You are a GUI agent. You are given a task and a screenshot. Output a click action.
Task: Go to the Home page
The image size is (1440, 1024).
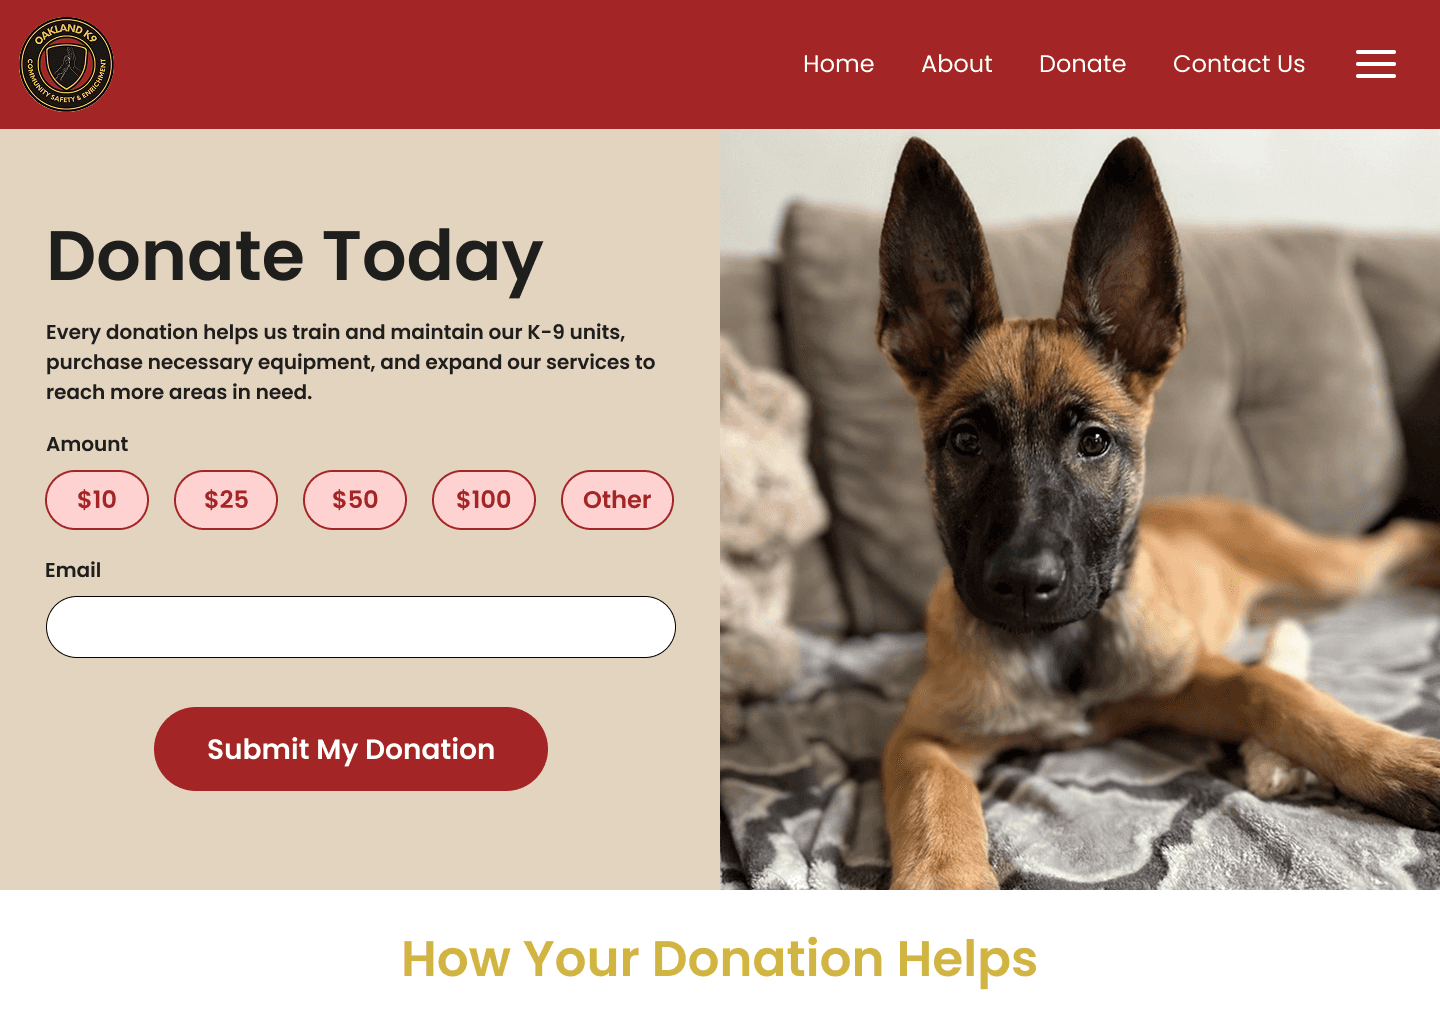pyautogui.click(x=838, y=64)
